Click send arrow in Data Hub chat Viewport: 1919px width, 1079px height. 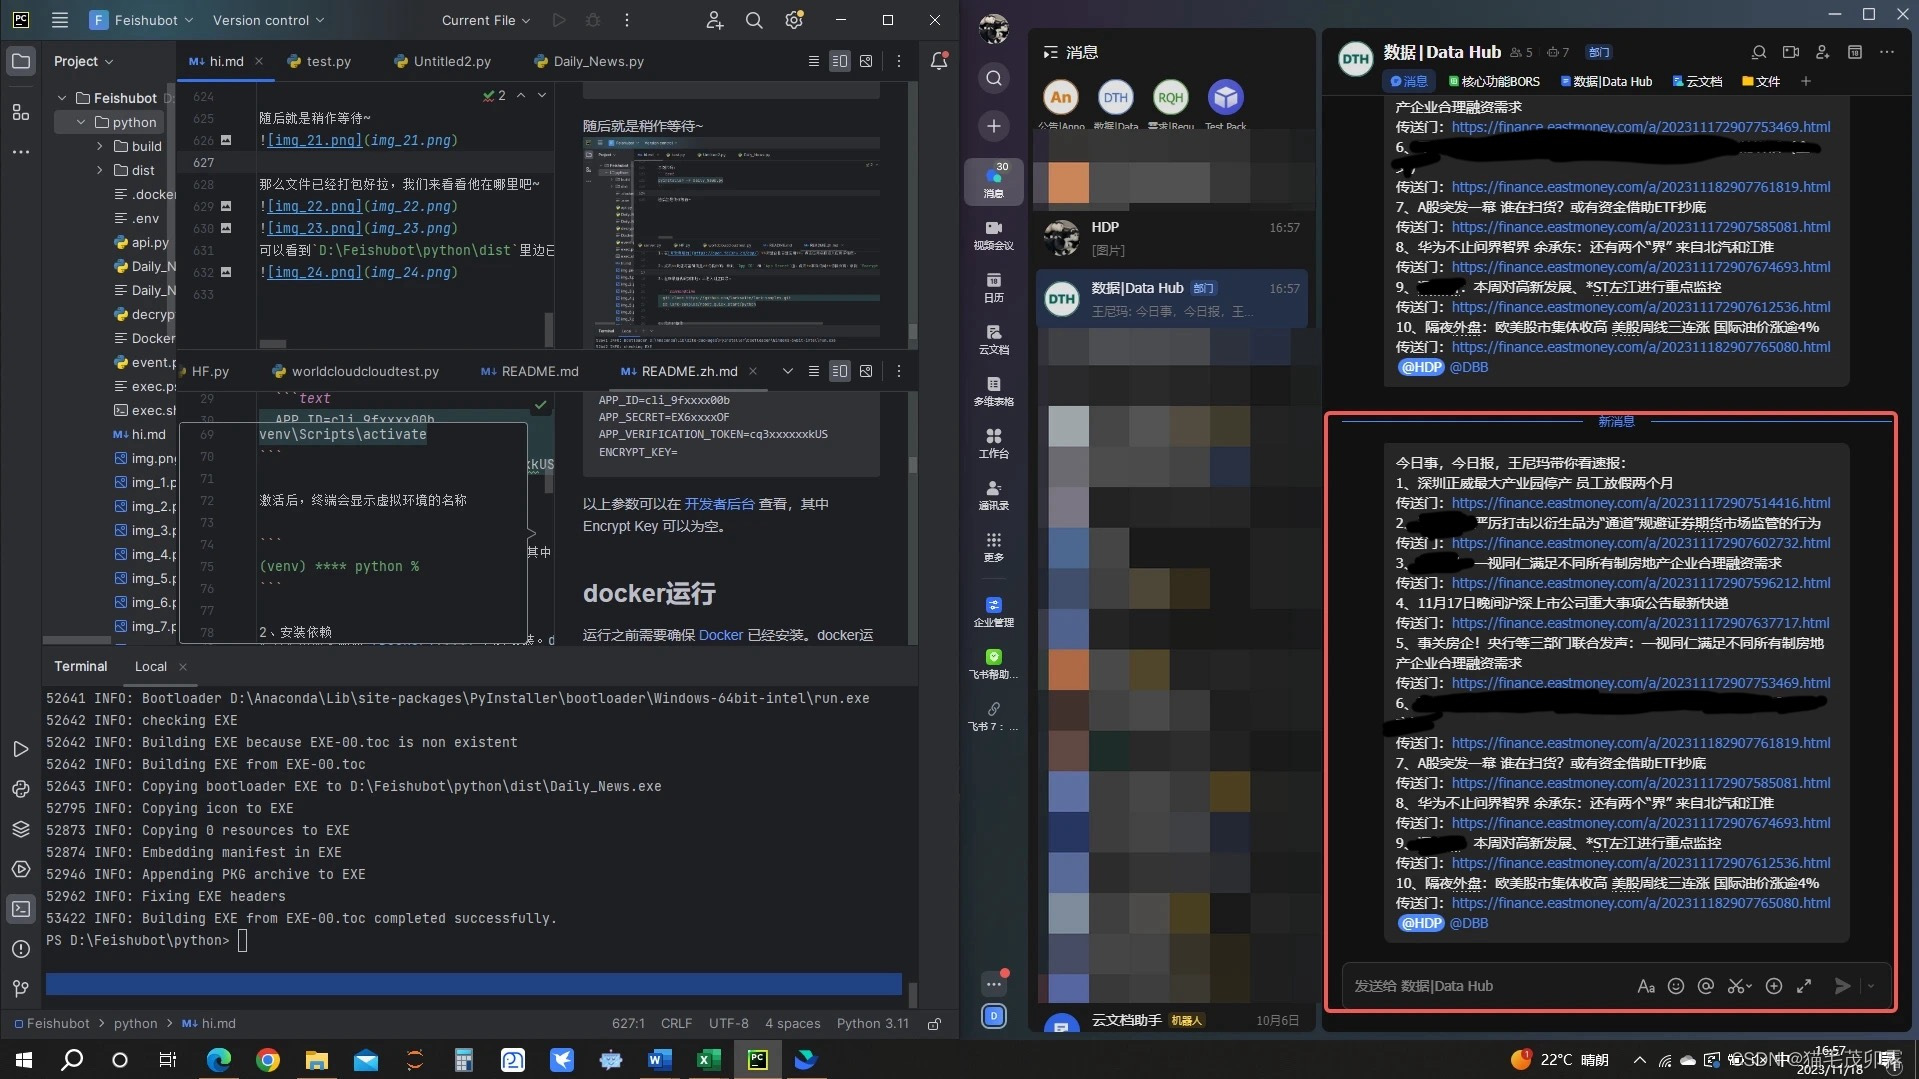[x=1842, y=986]
